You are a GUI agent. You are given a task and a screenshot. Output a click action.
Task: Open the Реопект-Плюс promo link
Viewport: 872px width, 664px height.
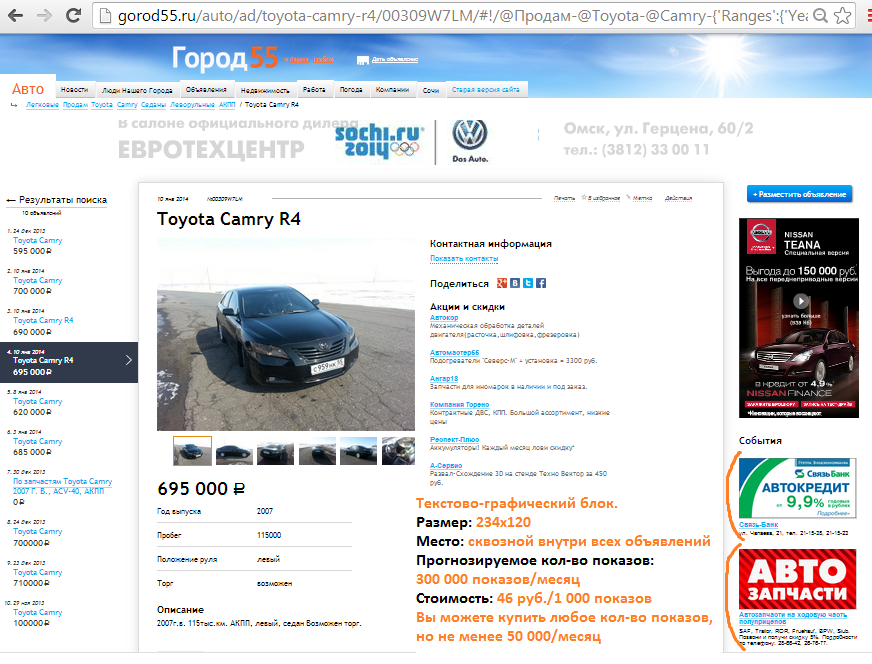[454, 439]
